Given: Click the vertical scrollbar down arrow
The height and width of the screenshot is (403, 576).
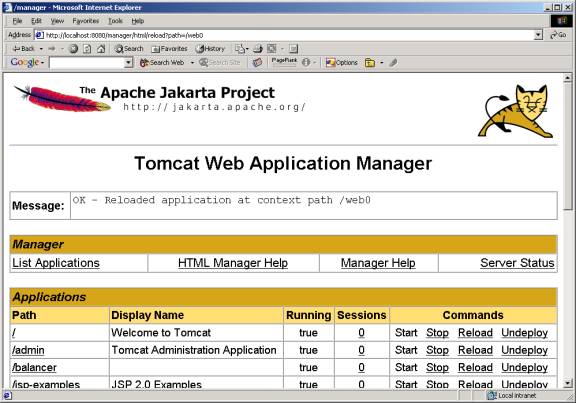Looking at the screenshot, I should 568,383.
